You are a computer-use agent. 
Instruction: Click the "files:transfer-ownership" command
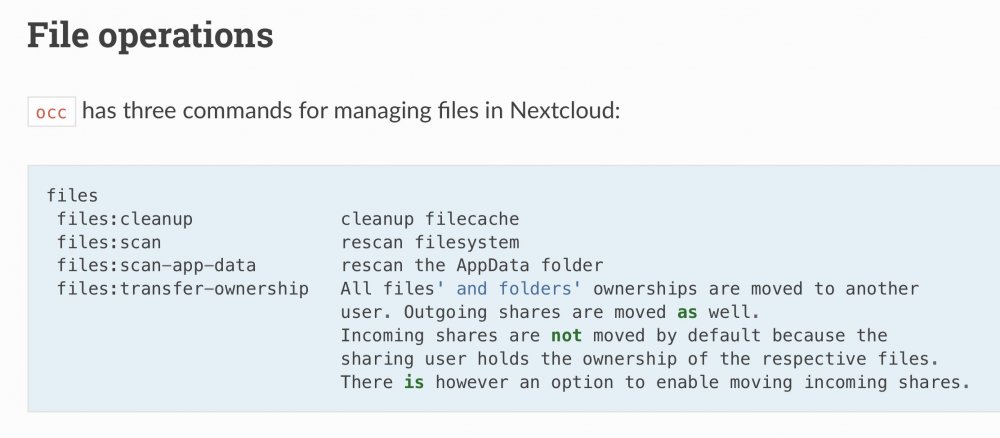pyautogui.click(x=183, y=289)
